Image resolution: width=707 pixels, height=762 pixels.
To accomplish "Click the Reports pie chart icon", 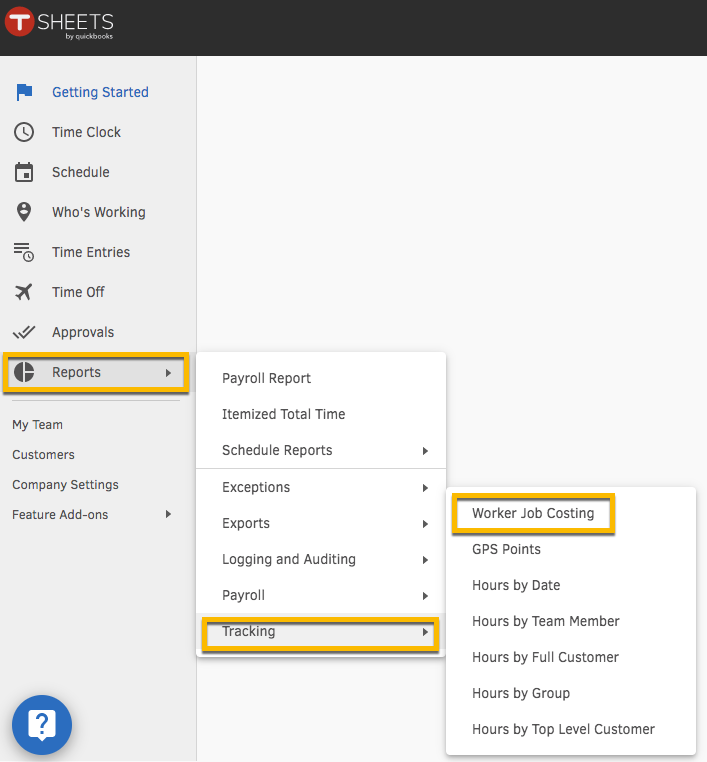I will pyautogui.click(x=24, y=372).
